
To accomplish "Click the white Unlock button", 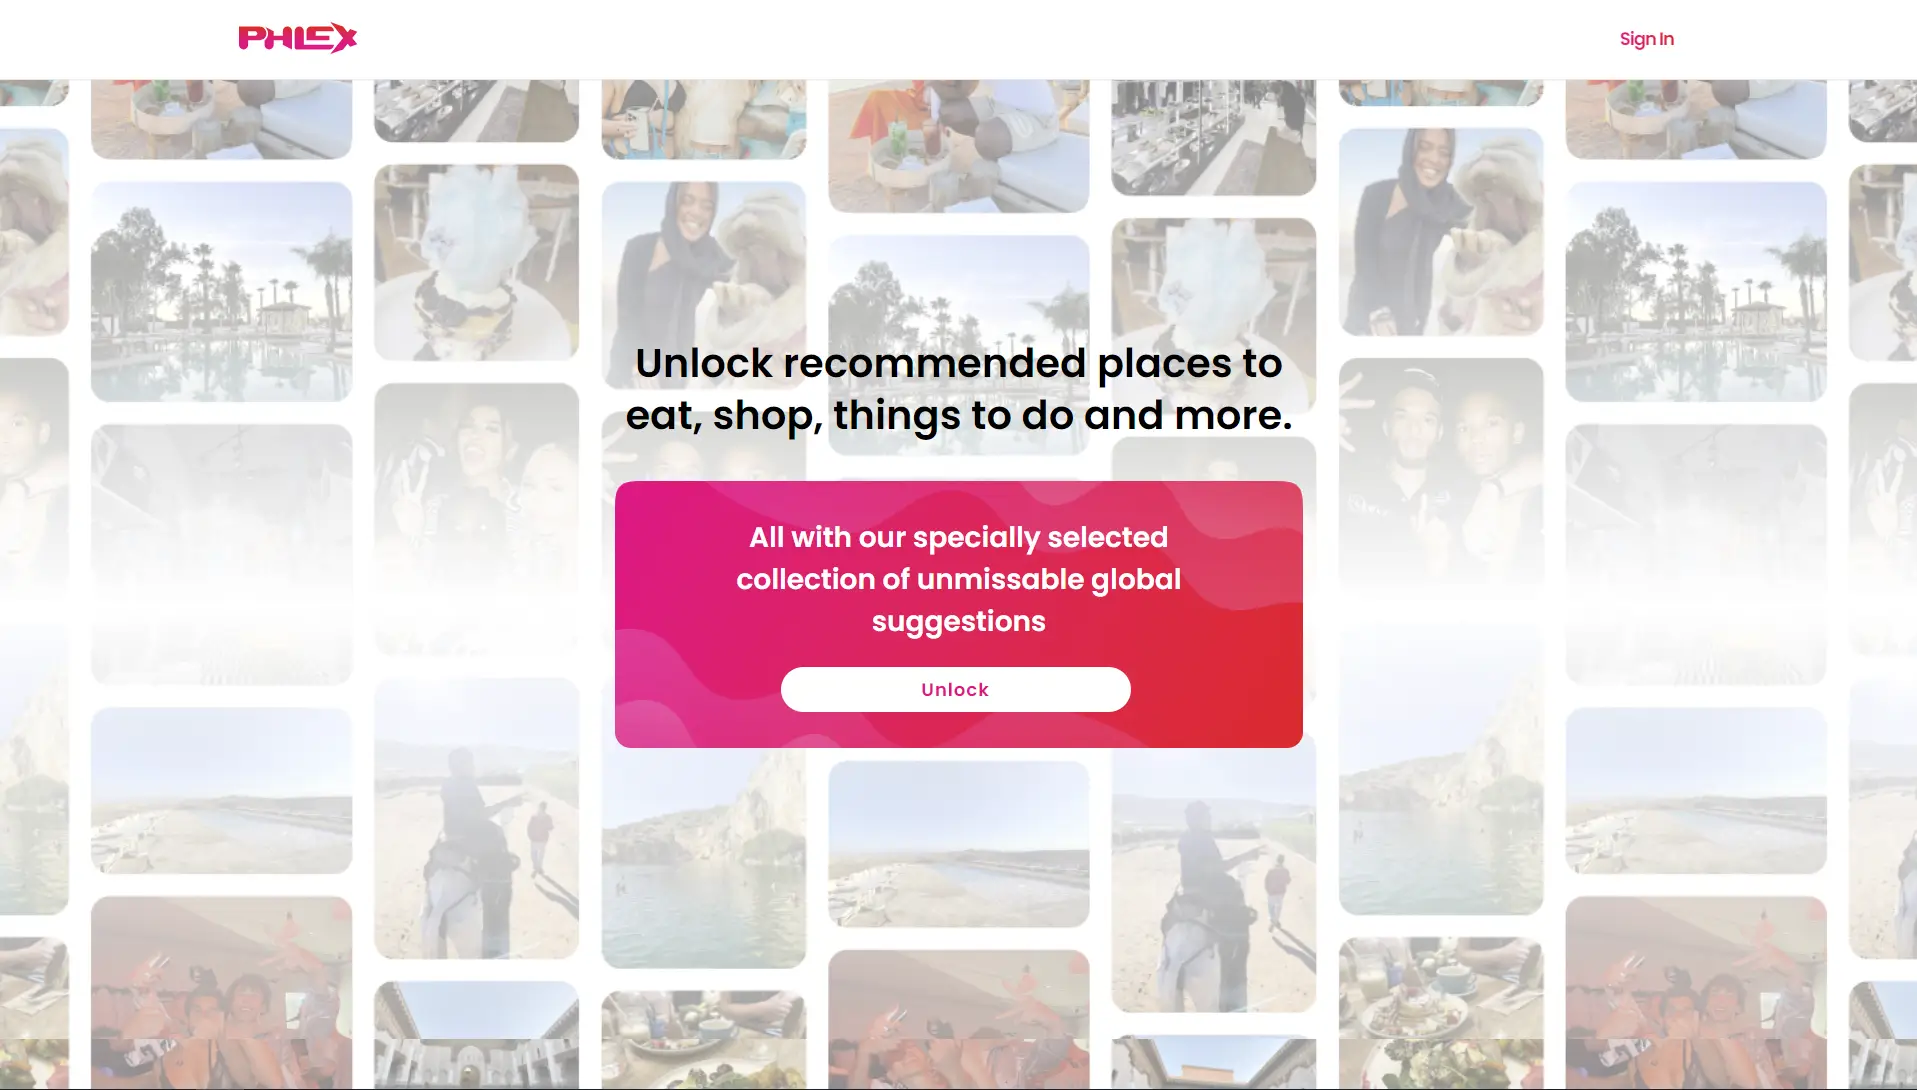I will pos(955,689).
